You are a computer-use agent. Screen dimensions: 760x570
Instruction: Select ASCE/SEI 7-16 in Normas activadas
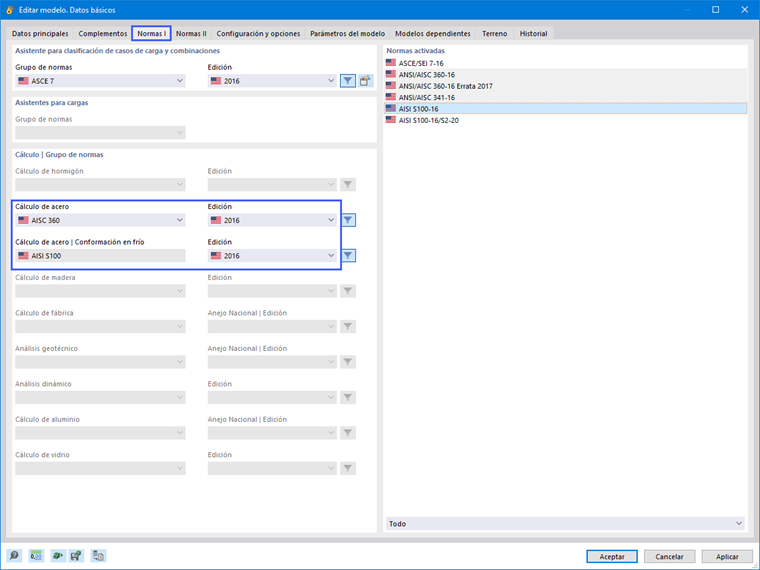coord(565,63)
